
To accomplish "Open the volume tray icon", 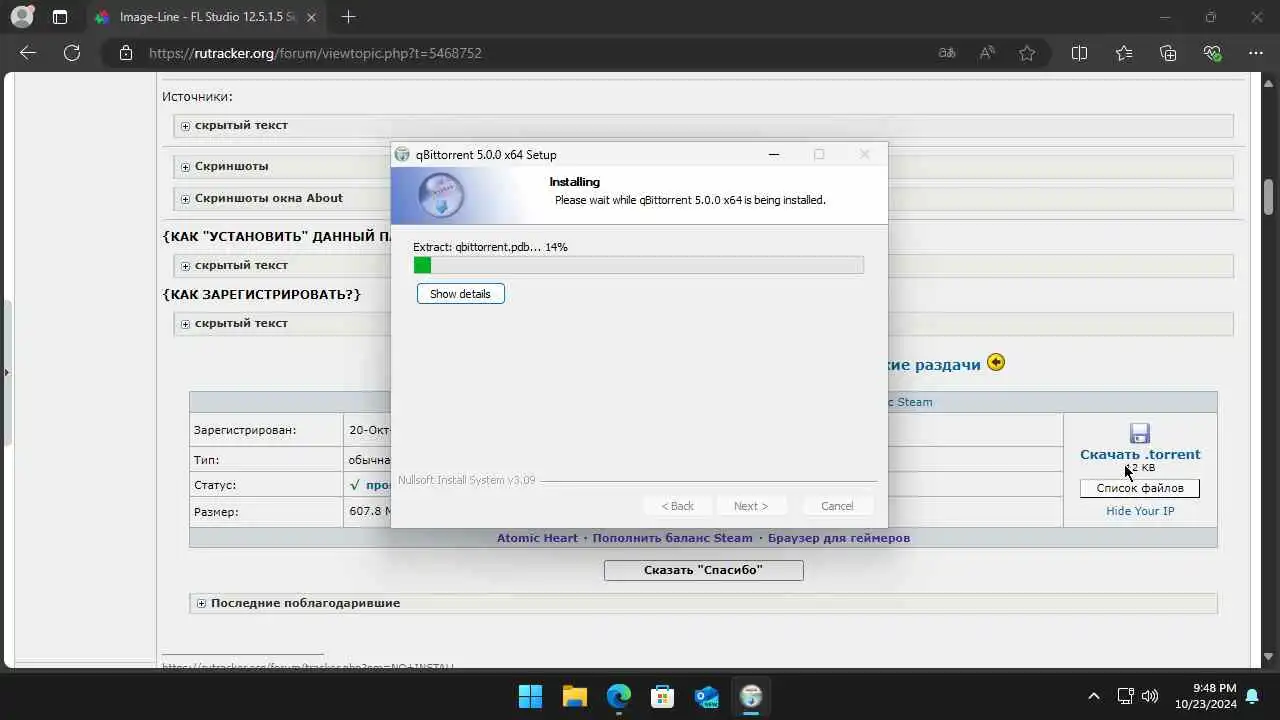I will coord(1150,696).
